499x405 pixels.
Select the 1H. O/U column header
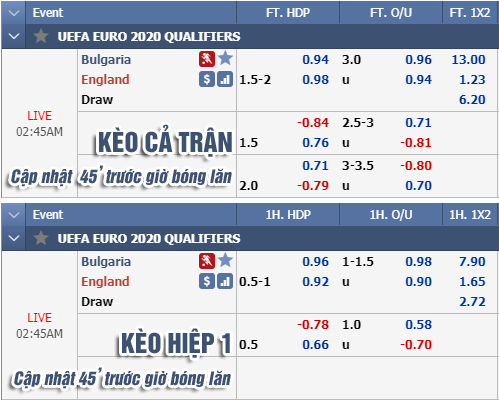(x=391, y=215)
